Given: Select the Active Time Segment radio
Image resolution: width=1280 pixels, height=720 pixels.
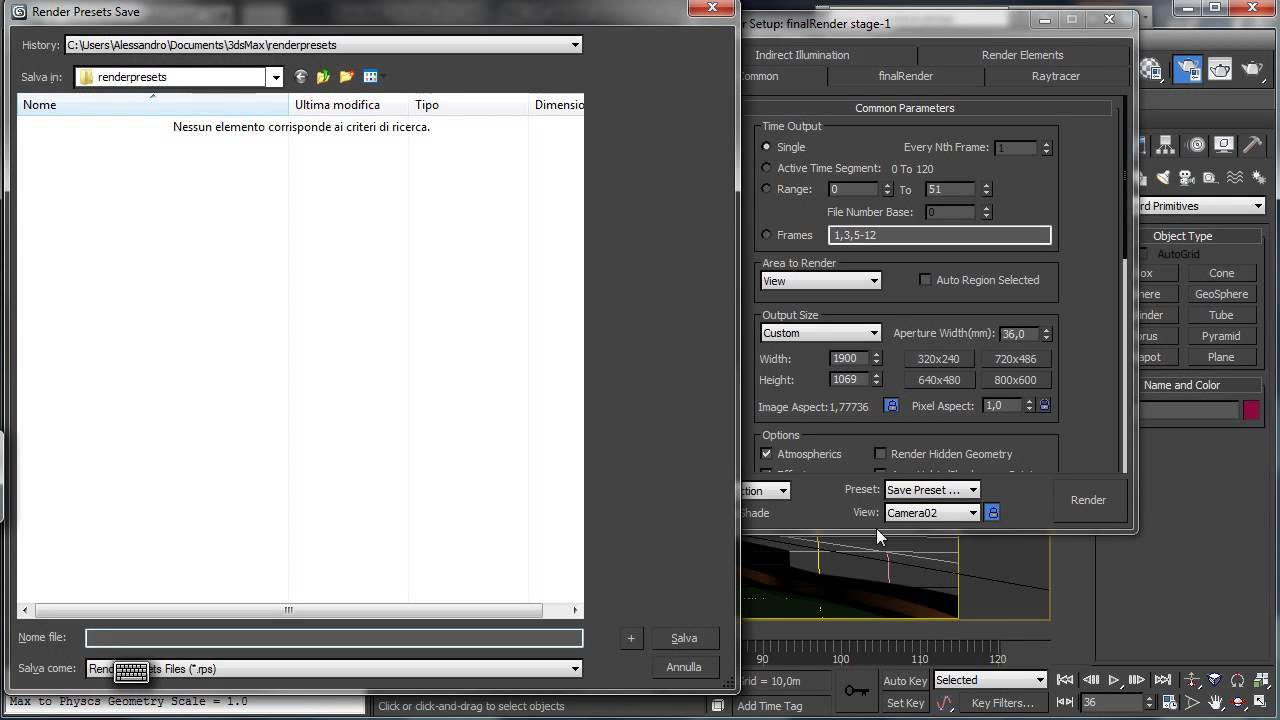Looking at the screenshot, I should coord(767,168).
